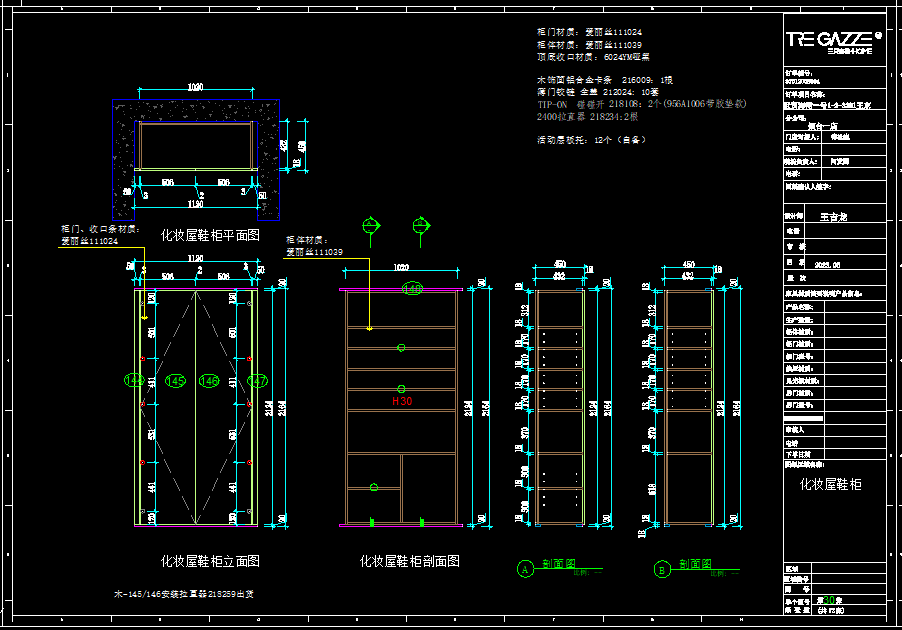The image size is (902, 630).
Task: Click the 顶底收口材质: 6024YM哑黑 note
Action: (x=594, y=57)
